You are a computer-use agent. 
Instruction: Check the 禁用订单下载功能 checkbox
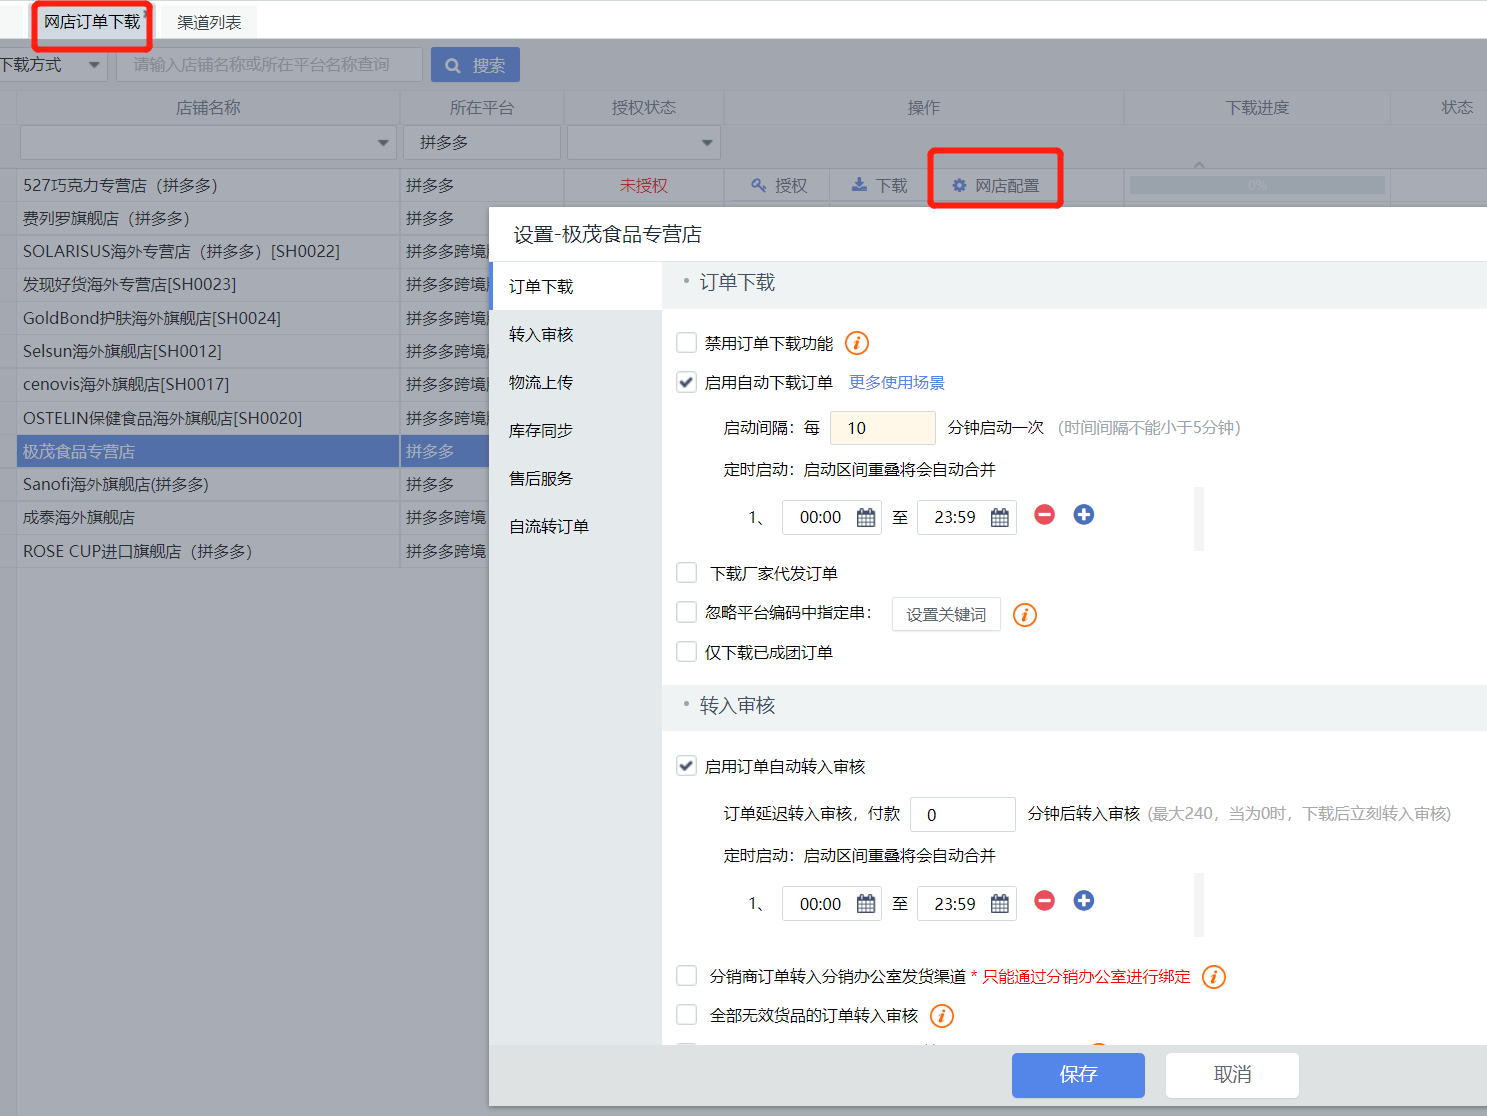pyautogui.click(x=687, y=343)
